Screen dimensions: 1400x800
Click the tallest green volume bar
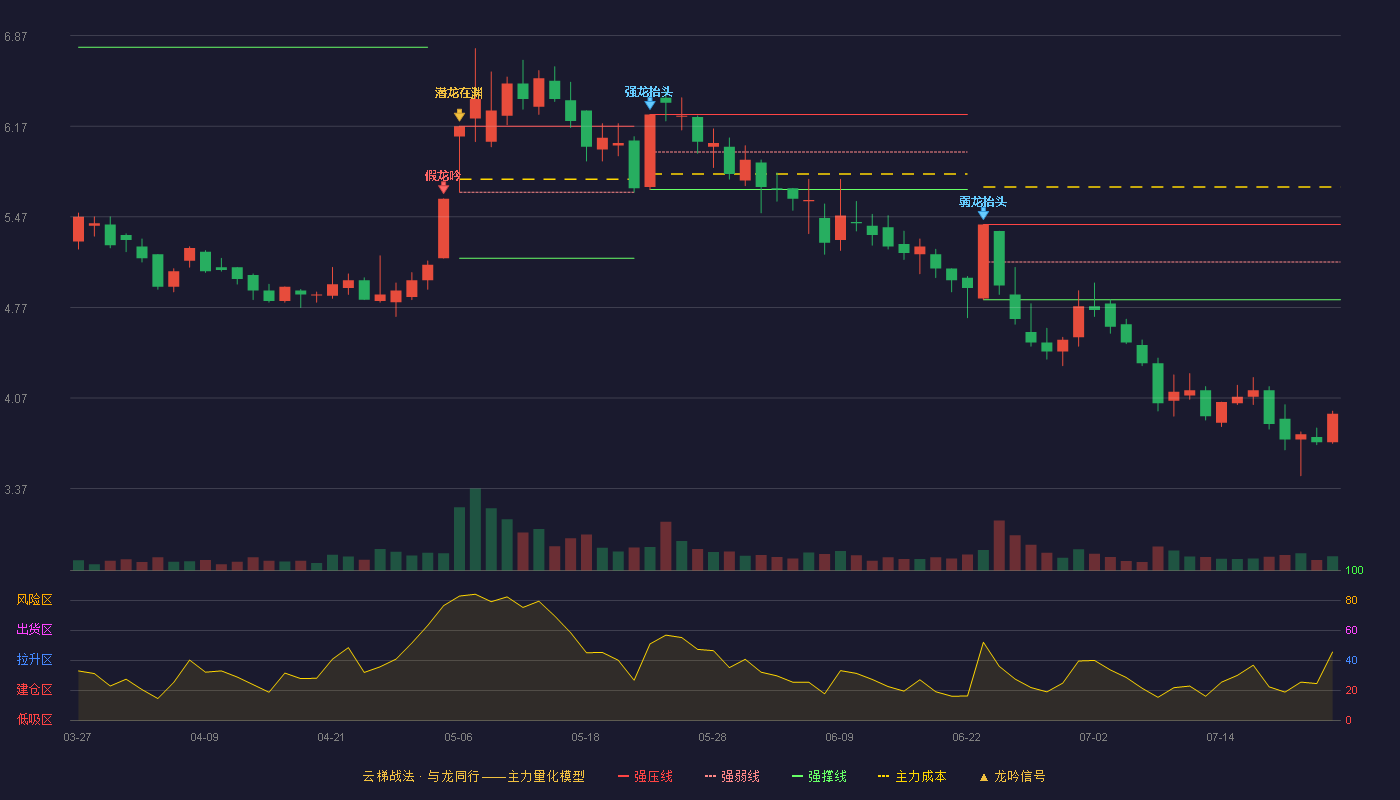[x=475, y=529]
